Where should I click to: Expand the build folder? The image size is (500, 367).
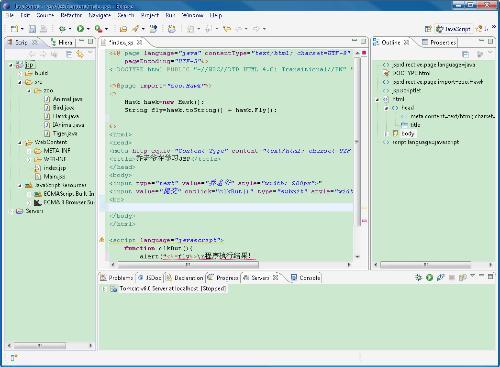pos(20,73)
